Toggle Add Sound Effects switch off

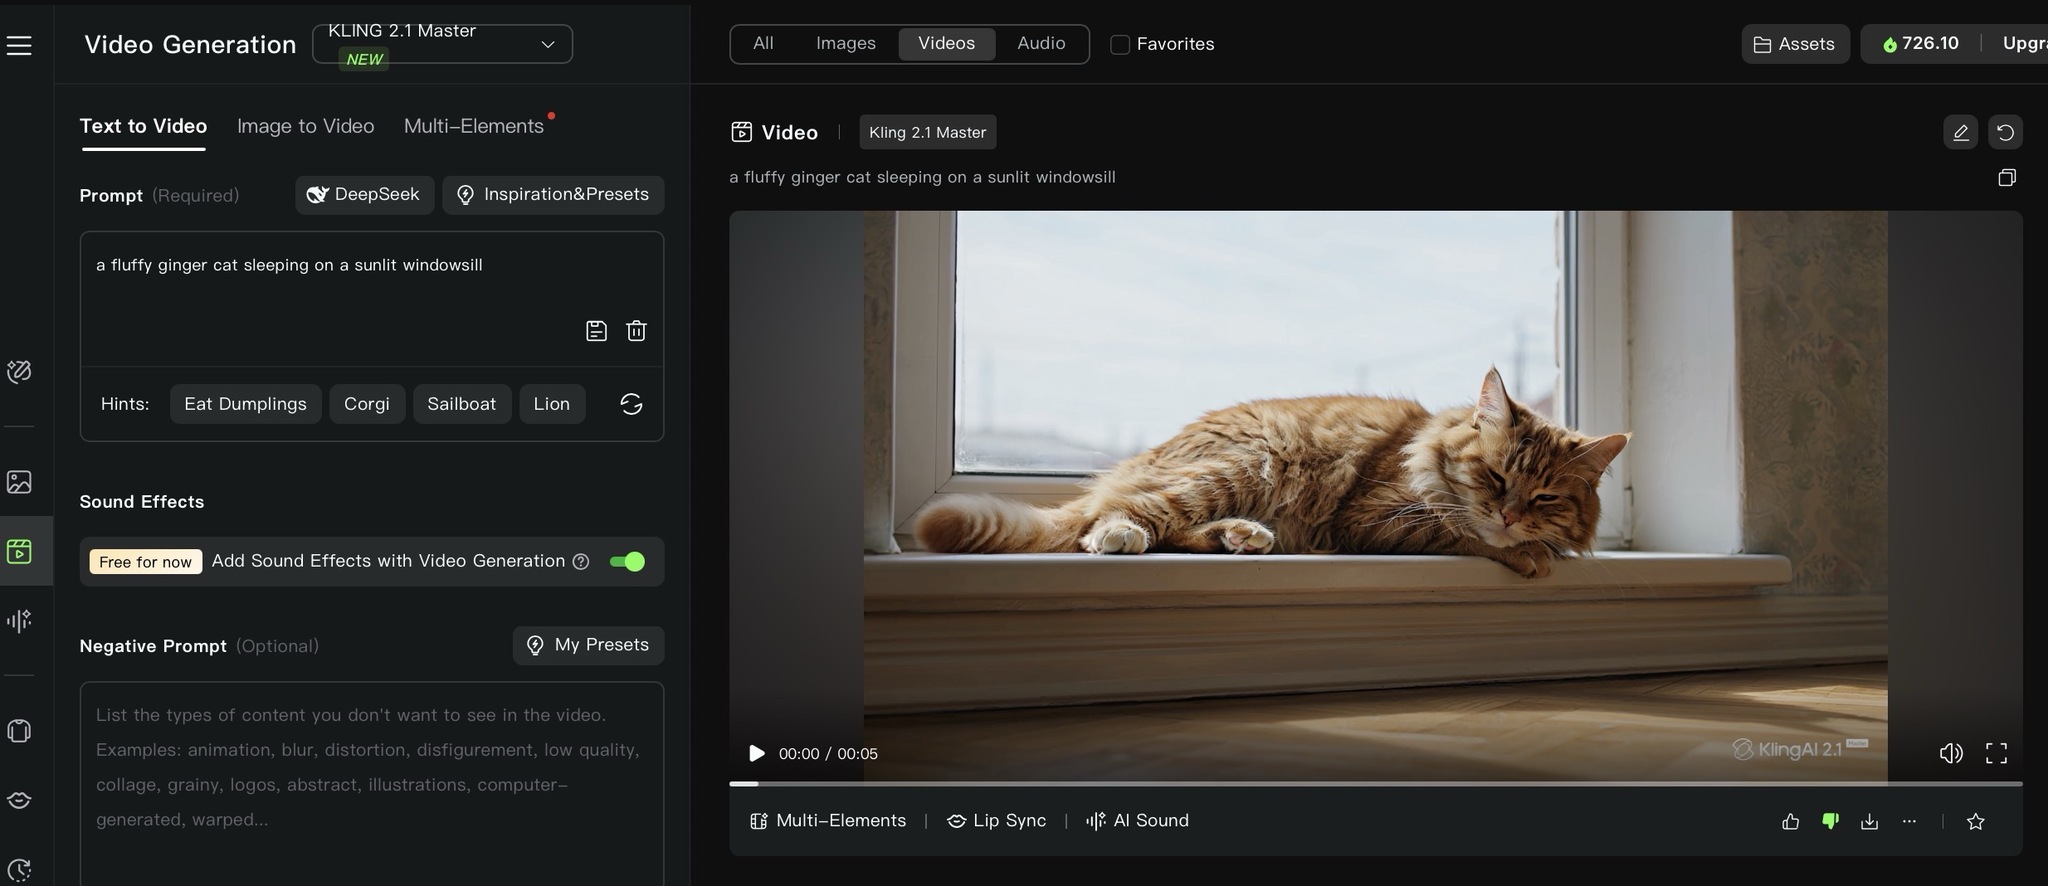coord(627,562)
